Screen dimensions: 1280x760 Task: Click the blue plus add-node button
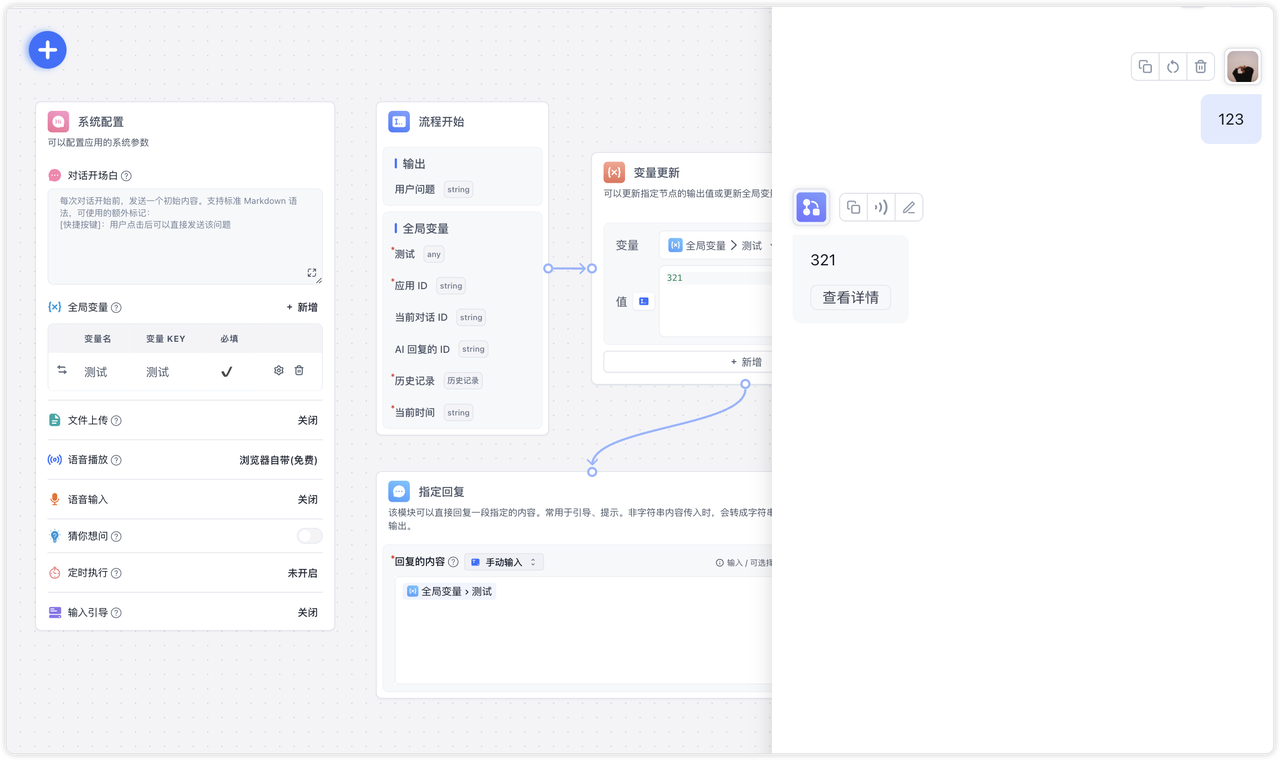[x=47, y=49]
